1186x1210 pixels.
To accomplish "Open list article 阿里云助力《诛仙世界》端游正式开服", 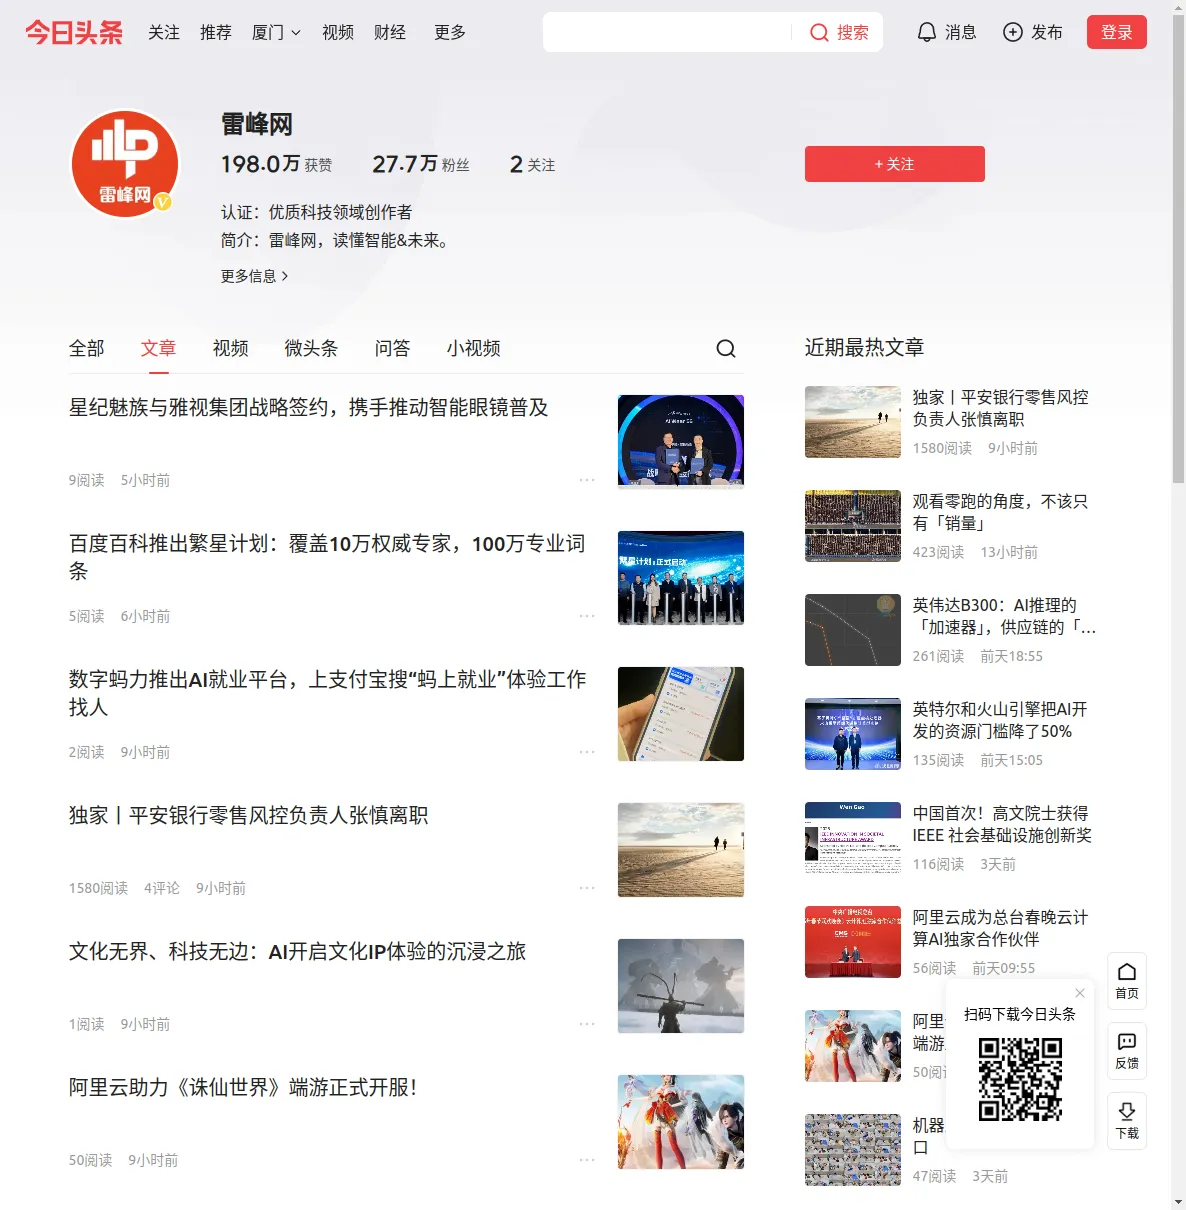I will [x=243, y=1088].
